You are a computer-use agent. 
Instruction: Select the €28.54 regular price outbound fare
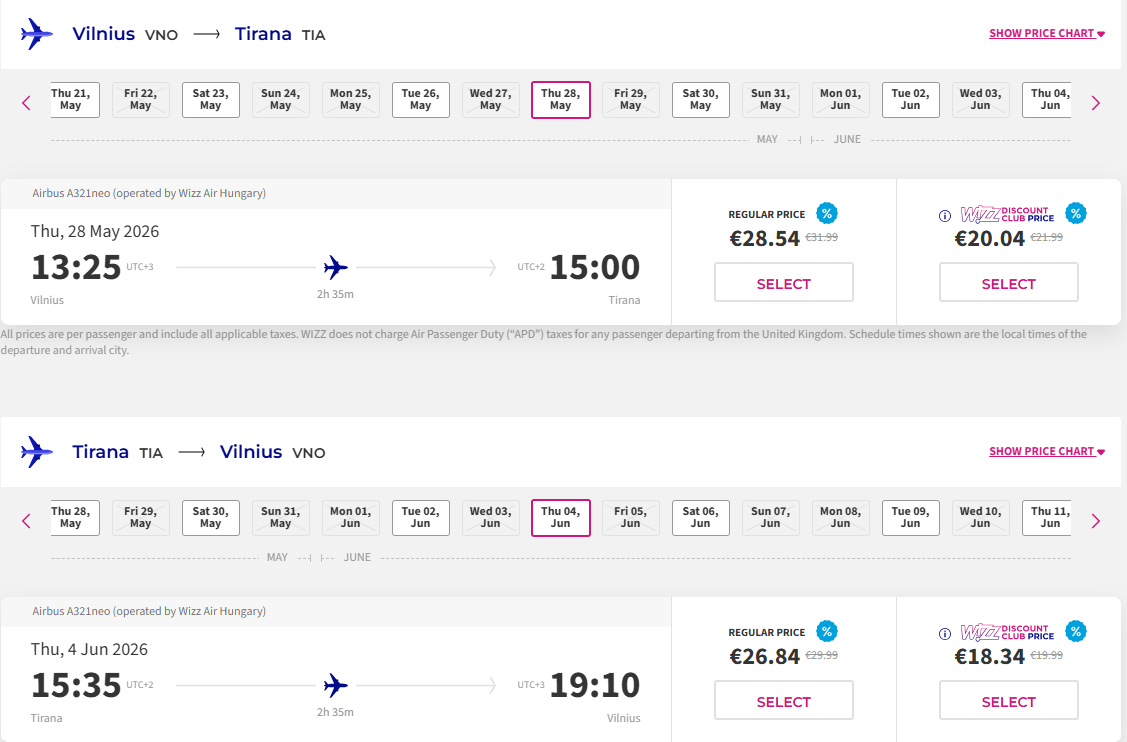[x=783, y=283]
